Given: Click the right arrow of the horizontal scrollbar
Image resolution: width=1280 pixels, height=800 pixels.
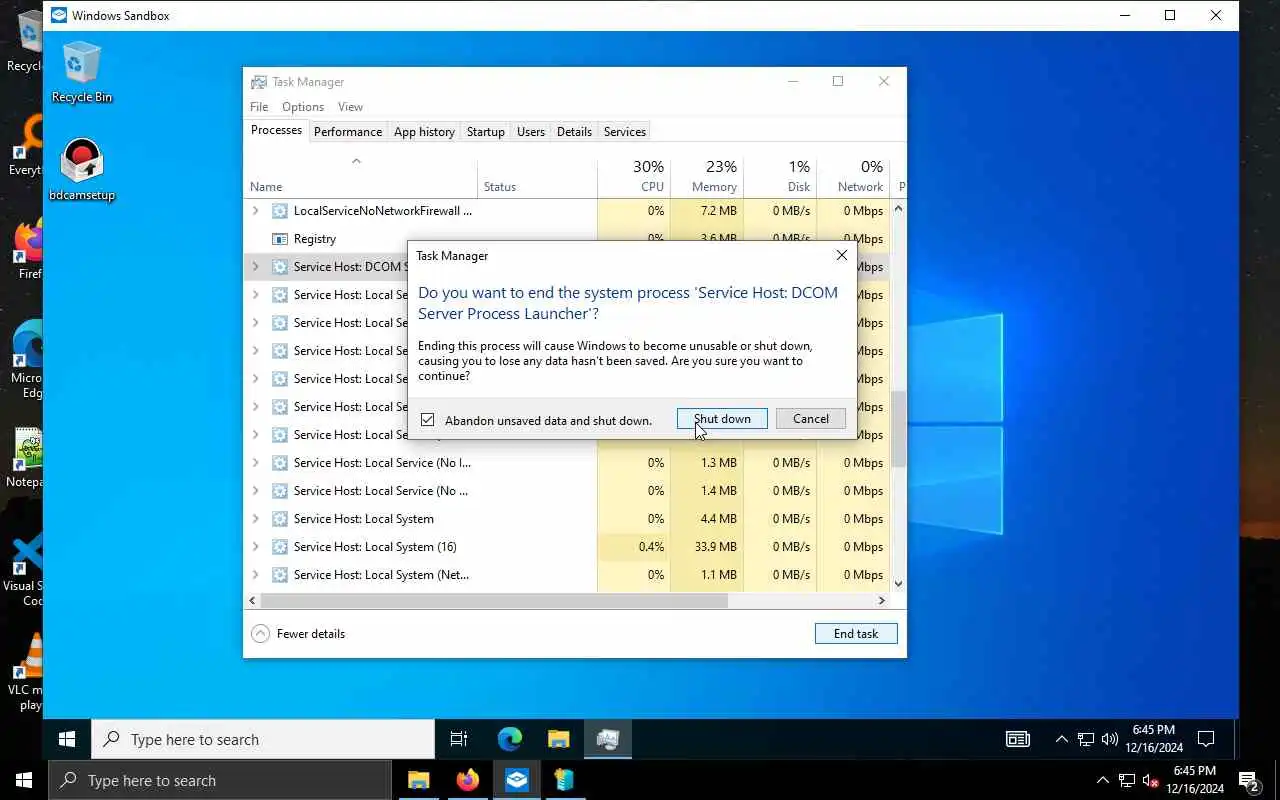Looking at the screenshot, I should pyautogui.click(x=882, y=600).
